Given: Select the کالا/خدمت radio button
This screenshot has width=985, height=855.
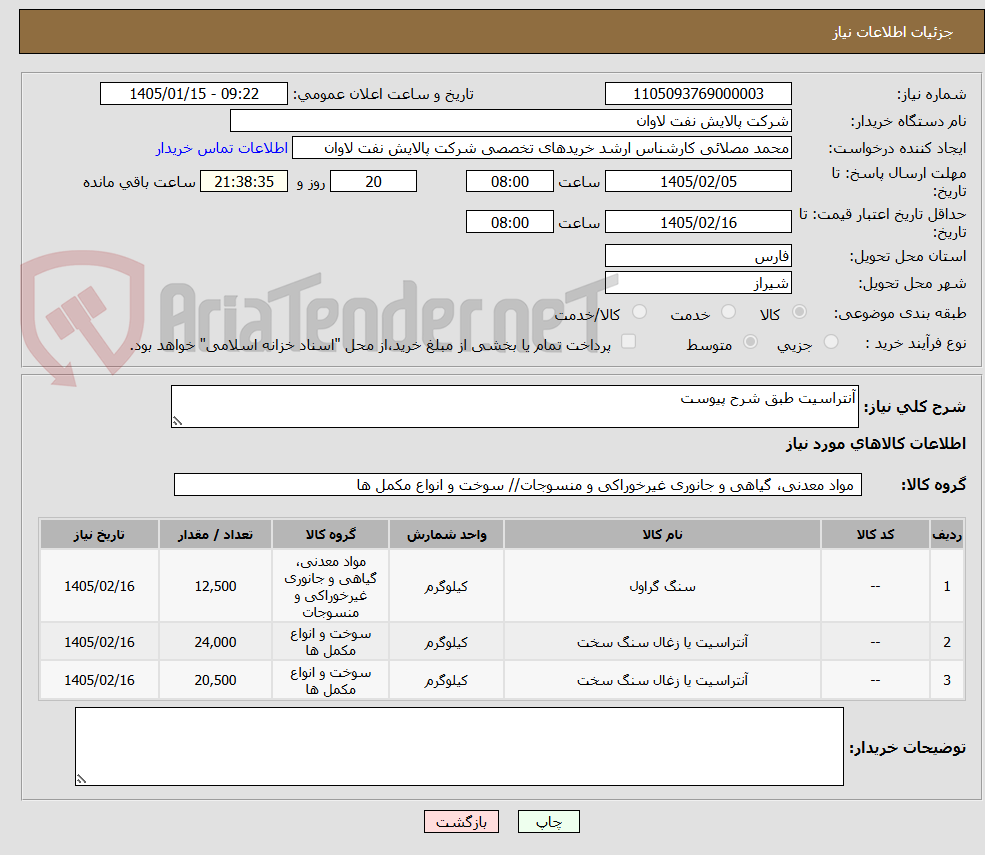Looking at the screenshot, I should [639, 312].
